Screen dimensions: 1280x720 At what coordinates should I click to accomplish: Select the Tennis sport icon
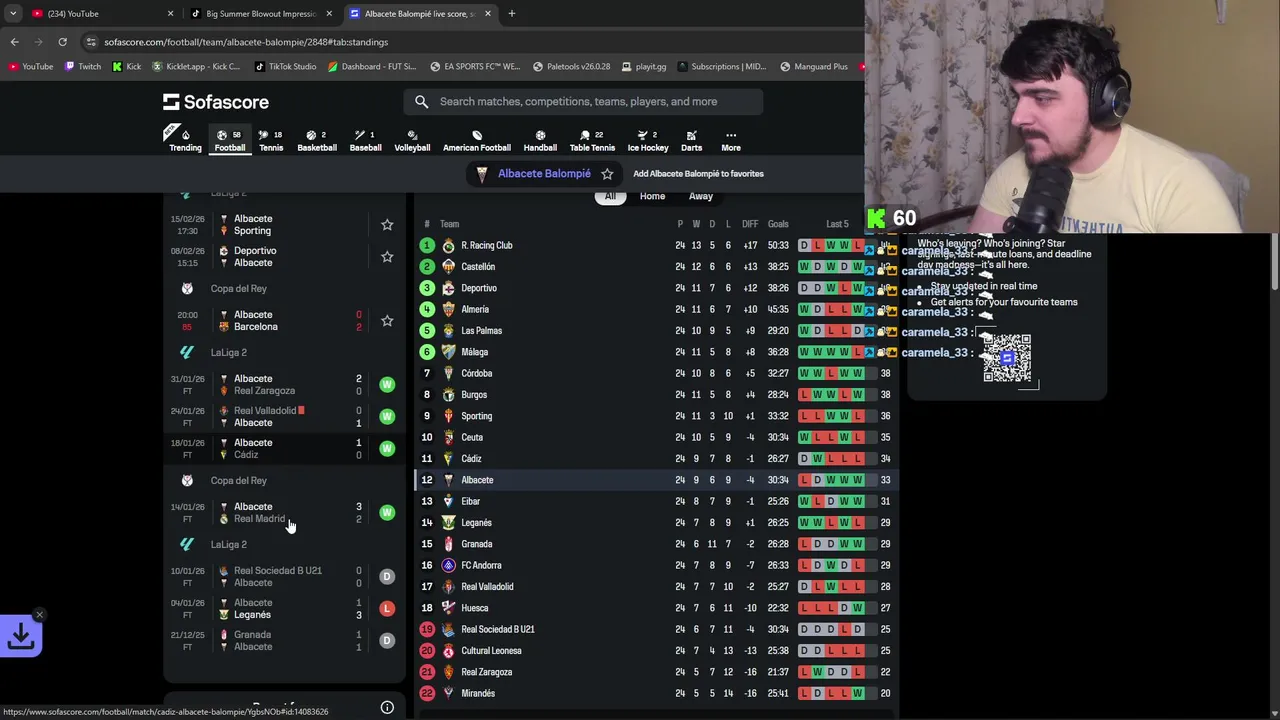(271, 140)
